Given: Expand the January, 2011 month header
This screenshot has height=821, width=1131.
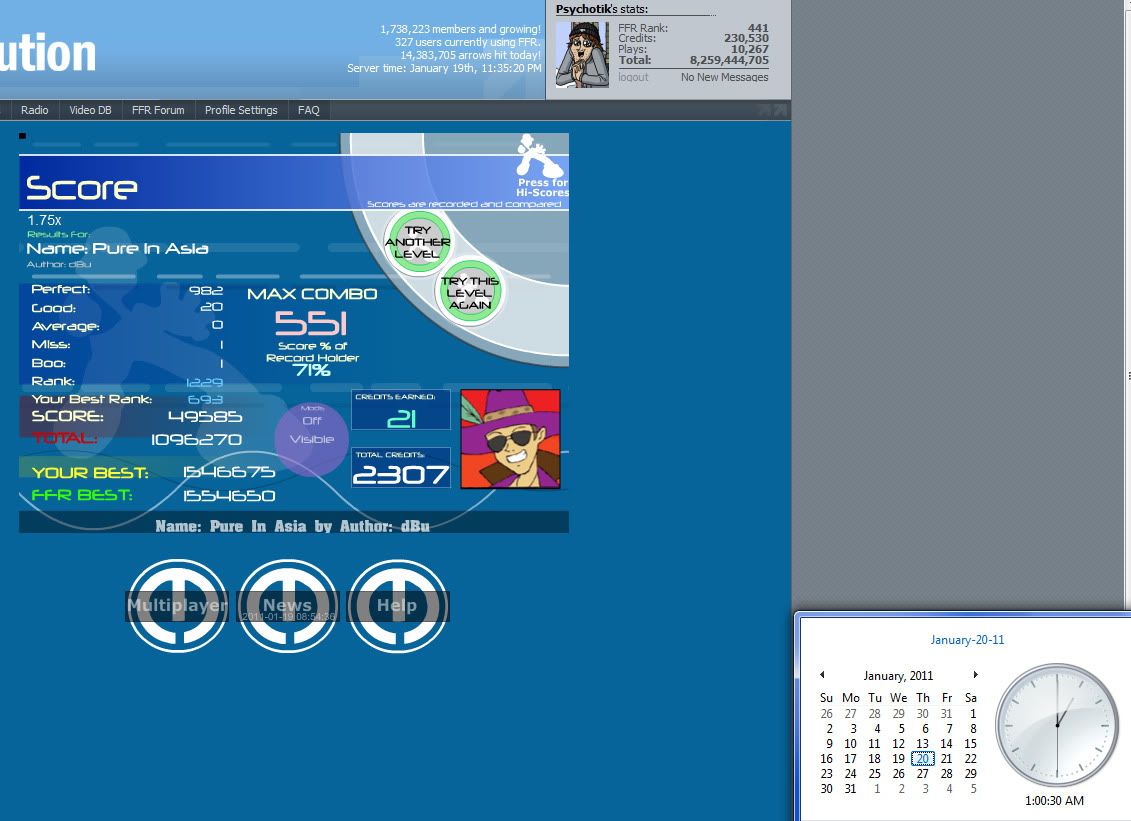Looking at the screenshot, I should coord(898,676).
